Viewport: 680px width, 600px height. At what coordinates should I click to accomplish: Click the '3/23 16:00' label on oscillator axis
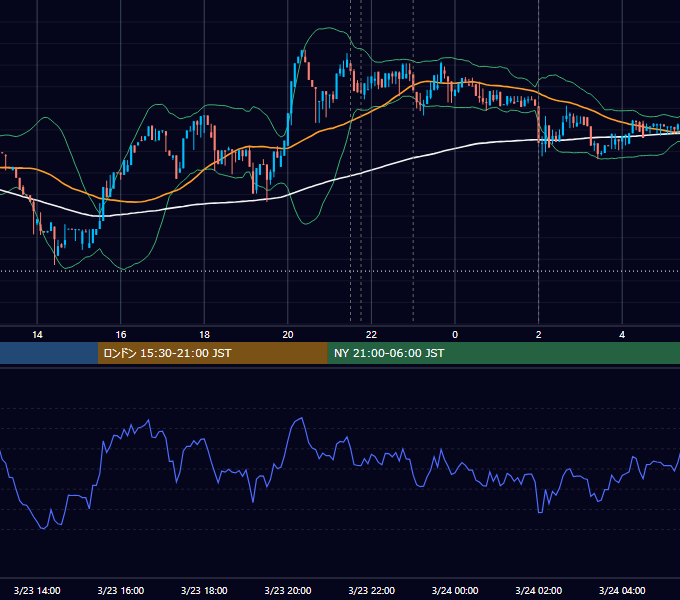pyautogui.click(x=121, y=590)
